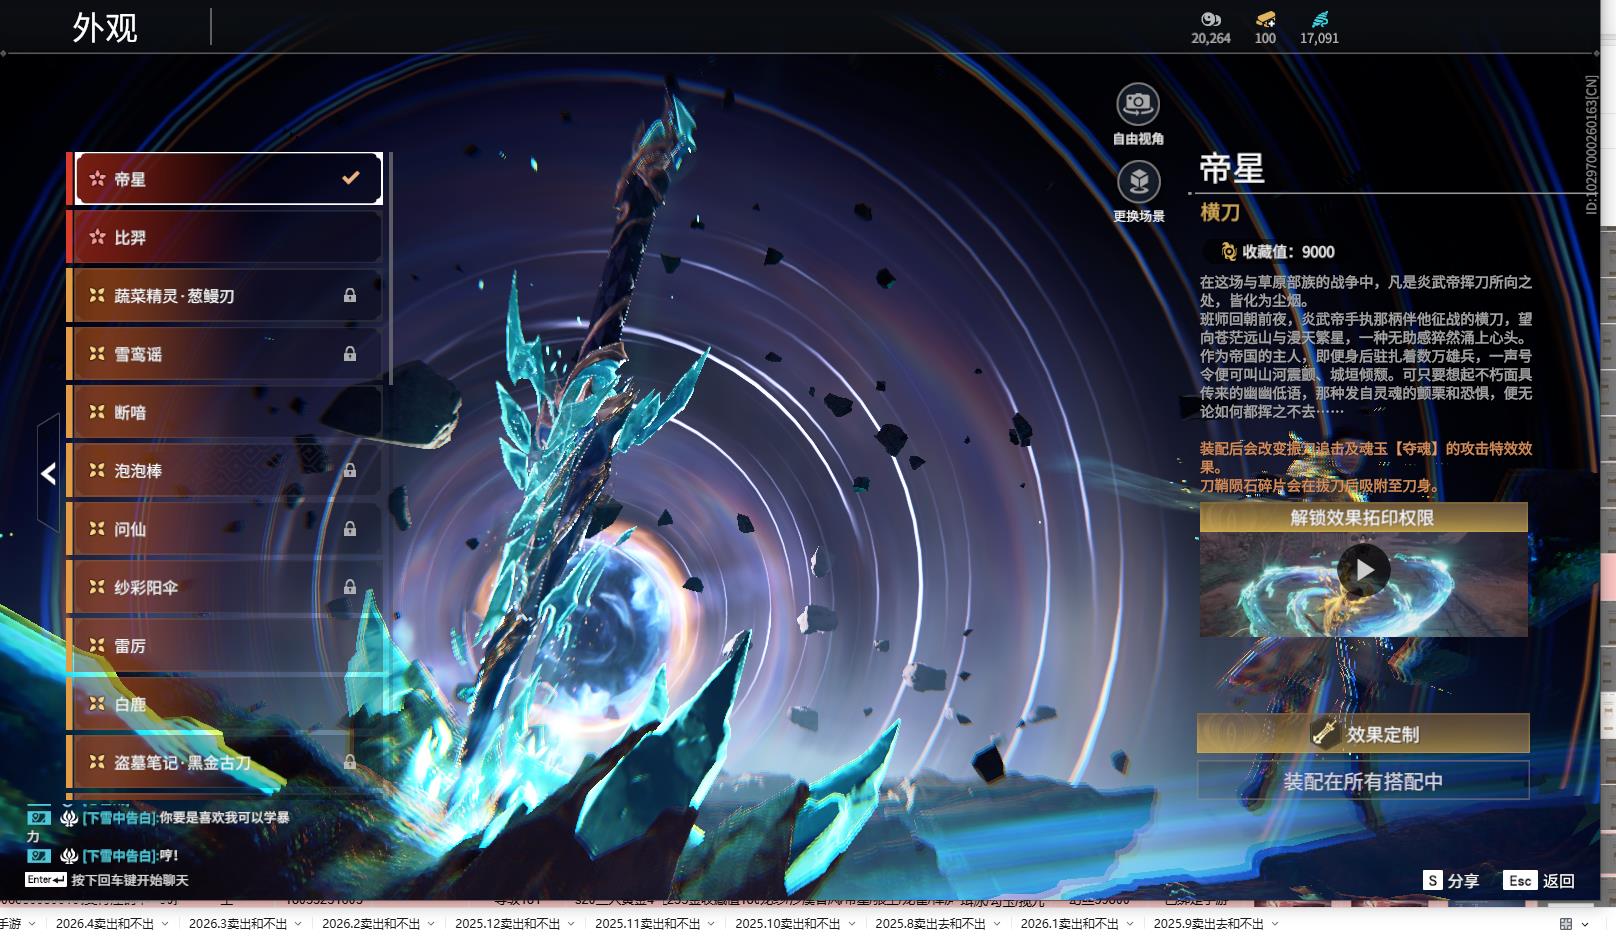Click the lock icon on 雪鸾谣
Screen dimensions: 1616x939
click(350, 354)
